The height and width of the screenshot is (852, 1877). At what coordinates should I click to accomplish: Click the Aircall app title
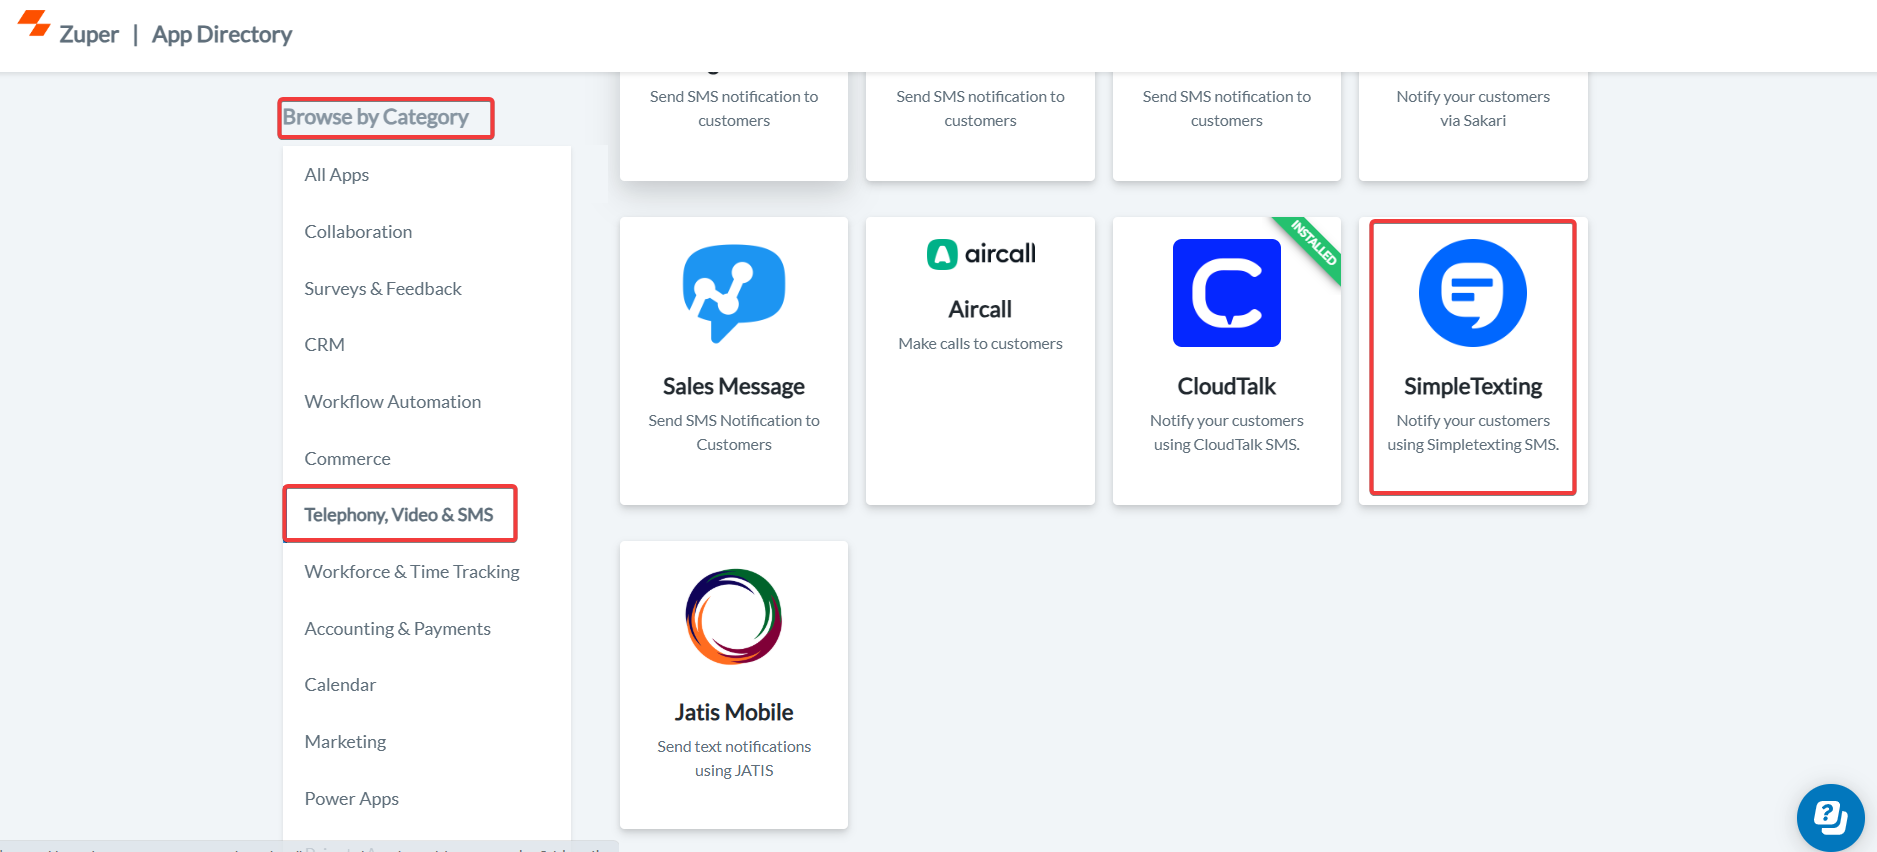point(980,309)
